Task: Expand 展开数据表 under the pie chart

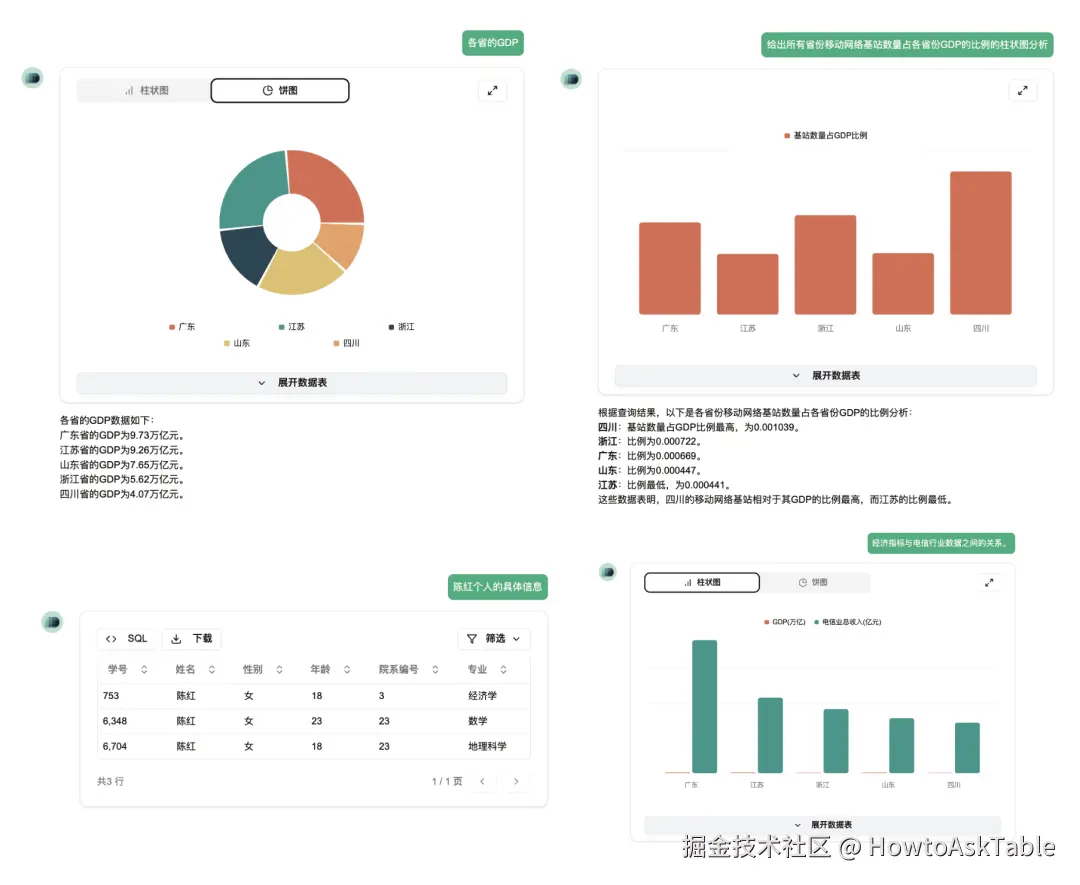Action: coord(291,383)
